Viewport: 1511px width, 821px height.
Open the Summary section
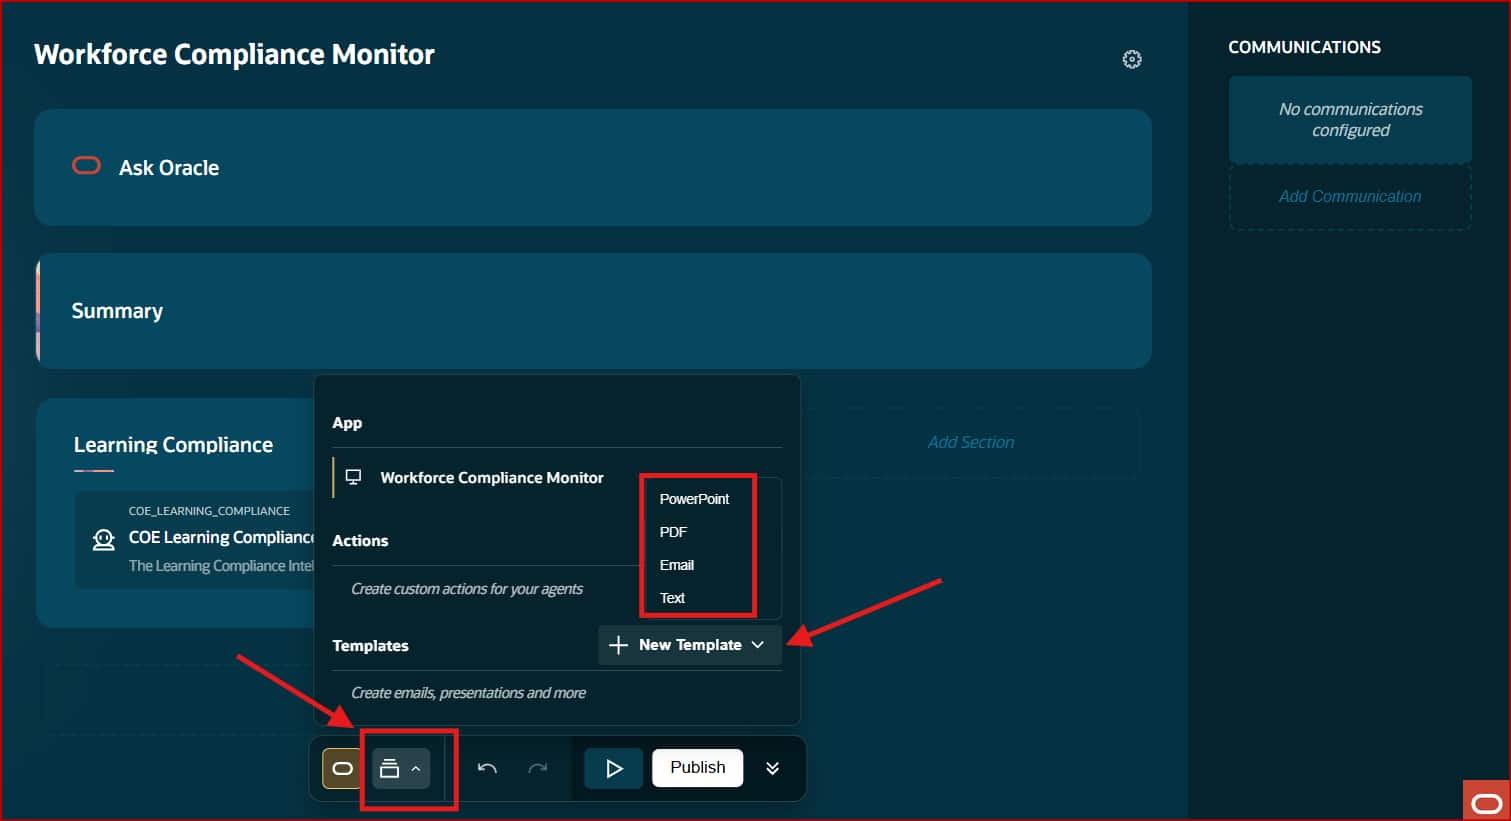(593, 311)
